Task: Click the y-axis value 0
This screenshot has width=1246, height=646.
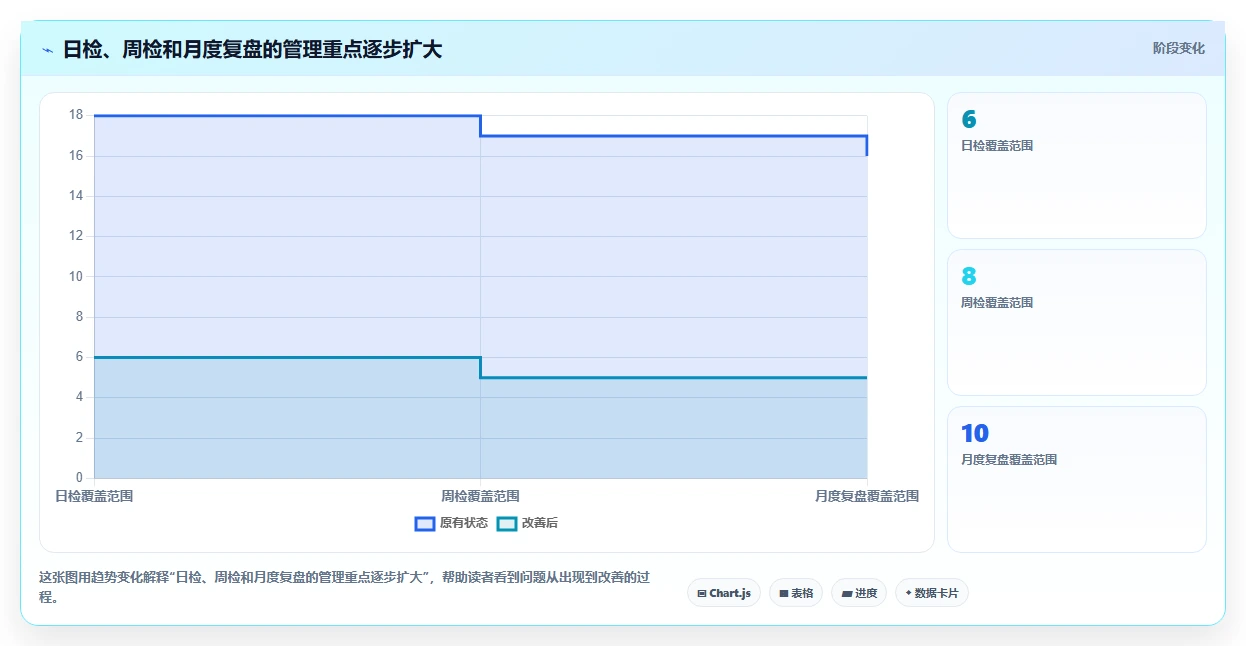Action: 80,478
